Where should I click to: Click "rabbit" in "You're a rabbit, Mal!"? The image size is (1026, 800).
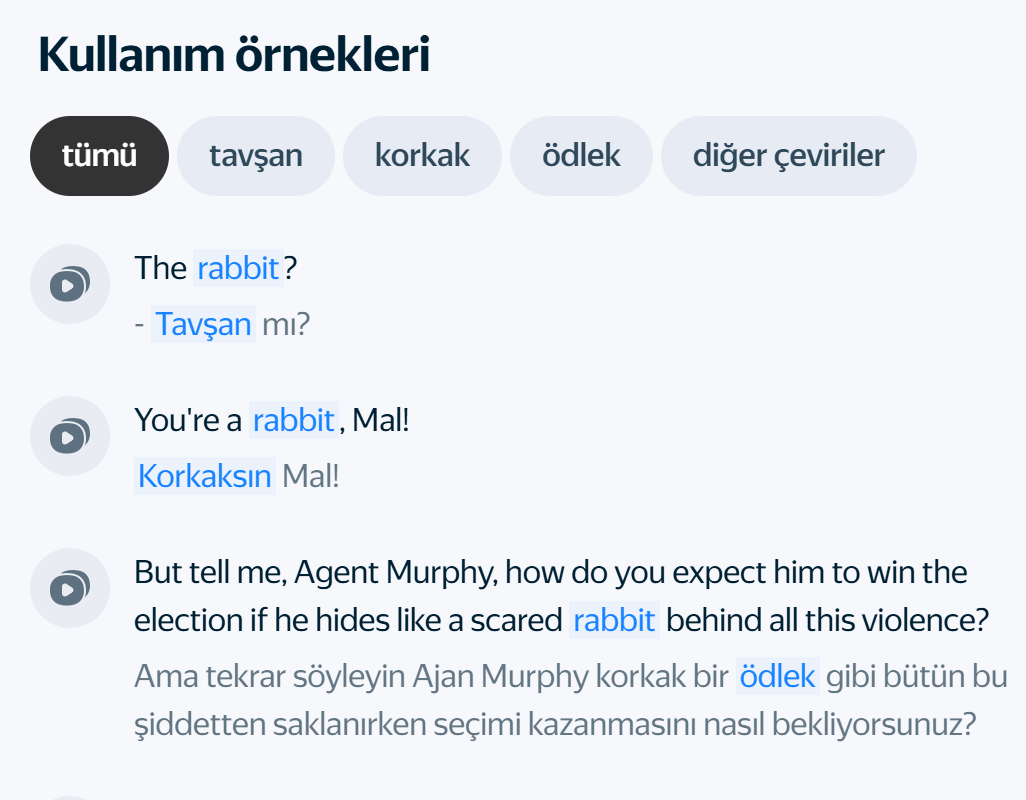(x=293, y=420)
